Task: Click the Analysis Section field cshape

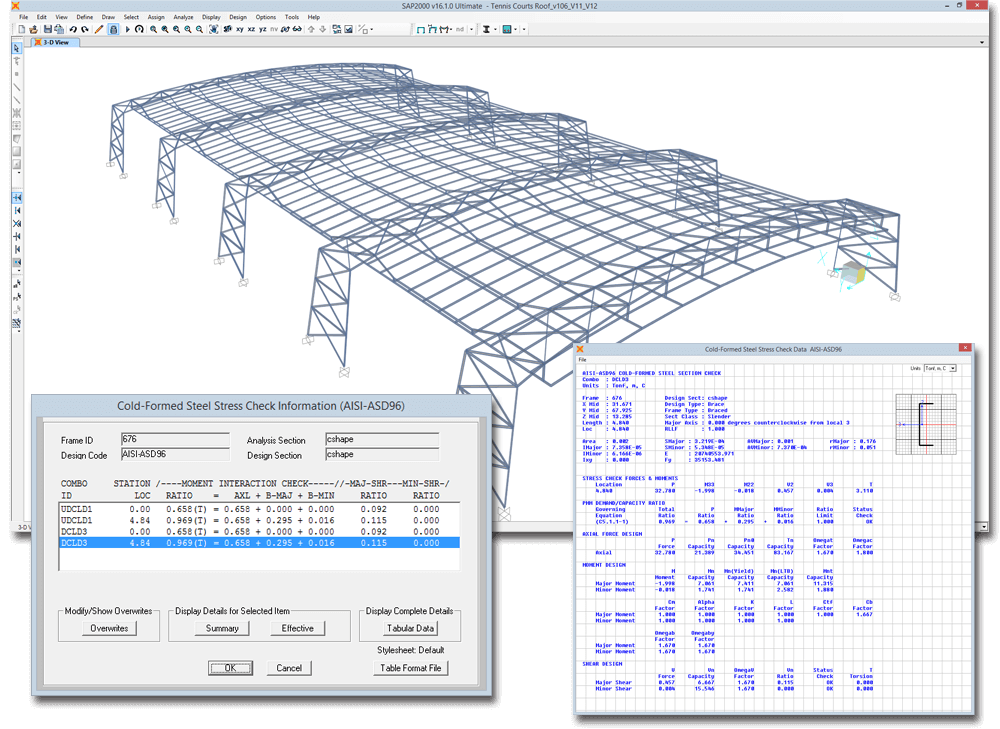Action: [382, 439]
